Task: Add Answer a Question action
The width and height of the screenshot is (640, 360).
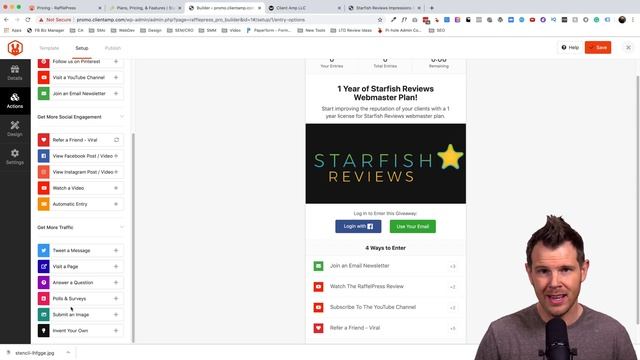Action: click(x=116, y=282)
